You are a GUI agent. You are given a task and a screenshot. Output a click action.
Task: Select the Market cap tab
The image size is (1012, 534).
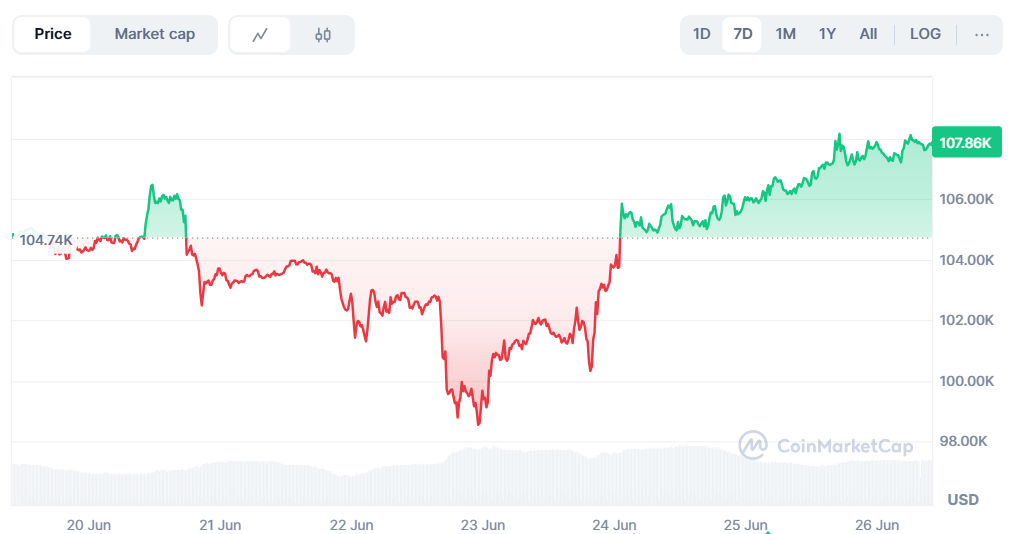(x=154, y=34)
